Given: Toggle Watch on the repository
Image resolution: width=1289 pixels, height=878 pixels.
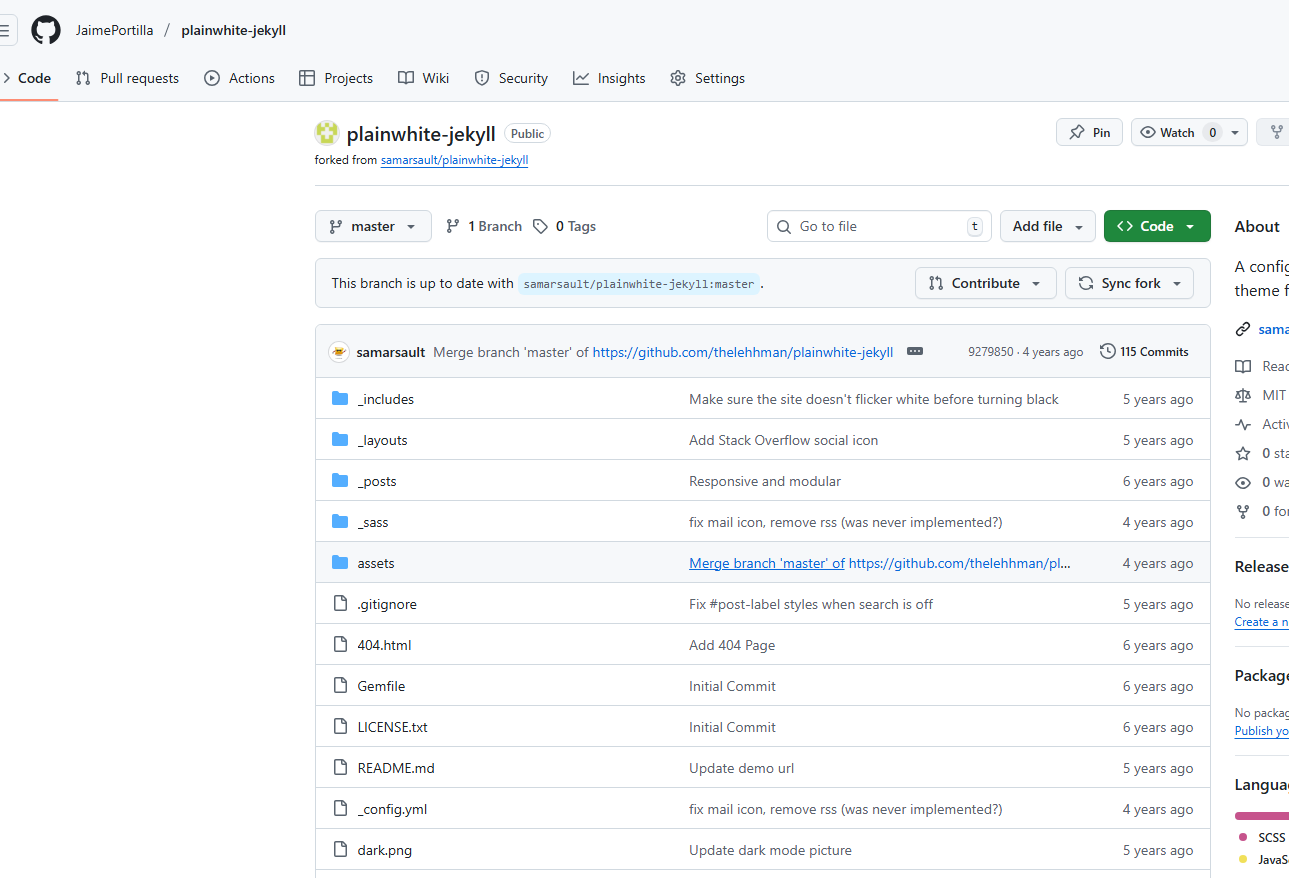Looking at the screenshot, I should pos(1176,132).
